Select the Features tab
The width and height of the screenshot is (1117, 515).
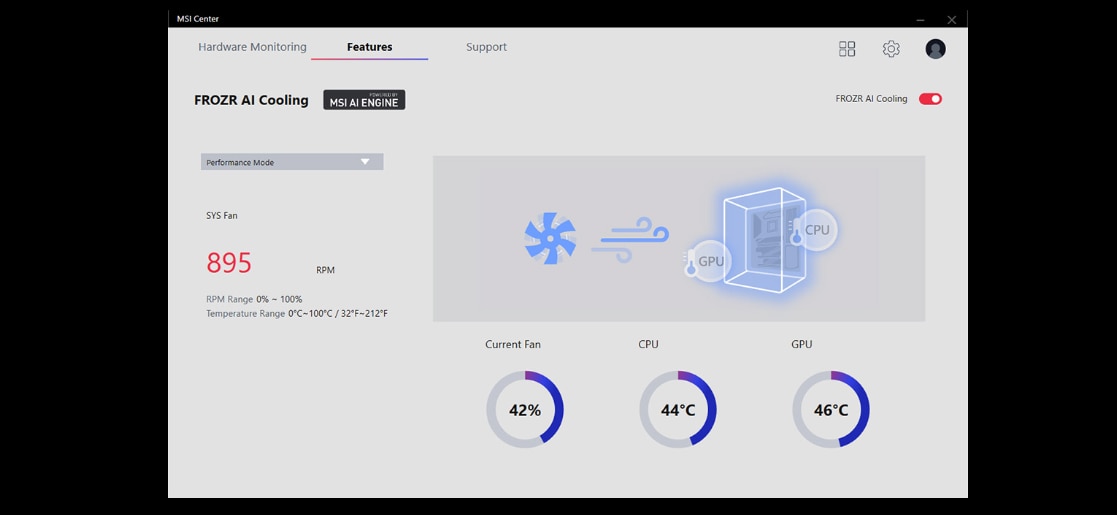(369, 47)
